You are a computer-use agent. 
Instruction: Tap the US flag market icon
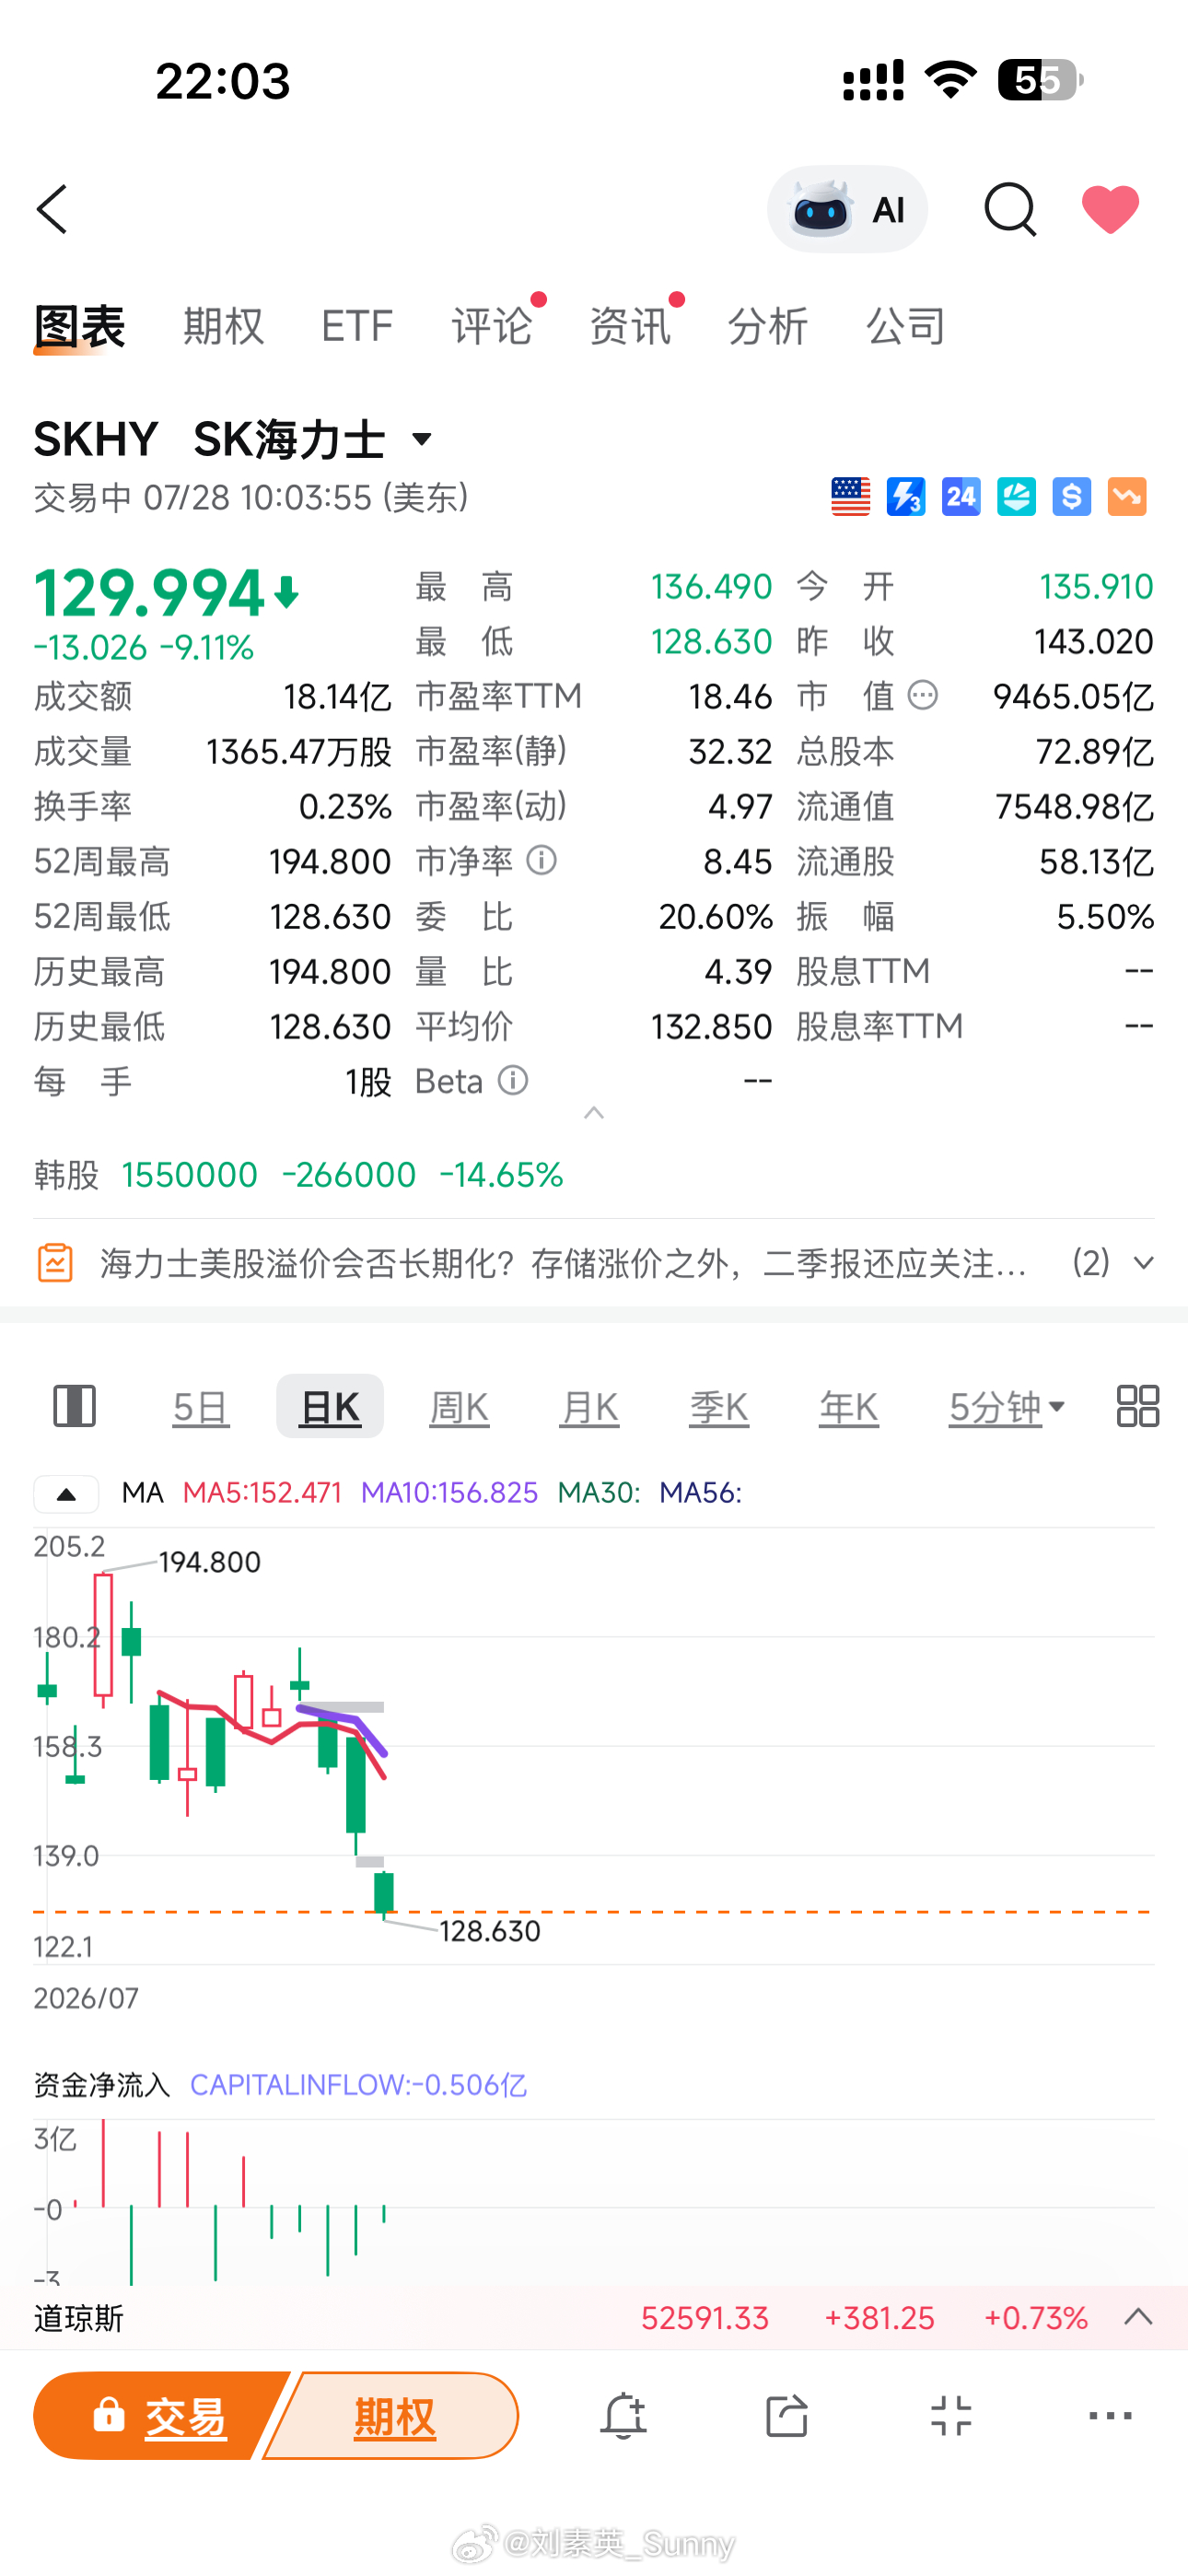click(851, 497)
